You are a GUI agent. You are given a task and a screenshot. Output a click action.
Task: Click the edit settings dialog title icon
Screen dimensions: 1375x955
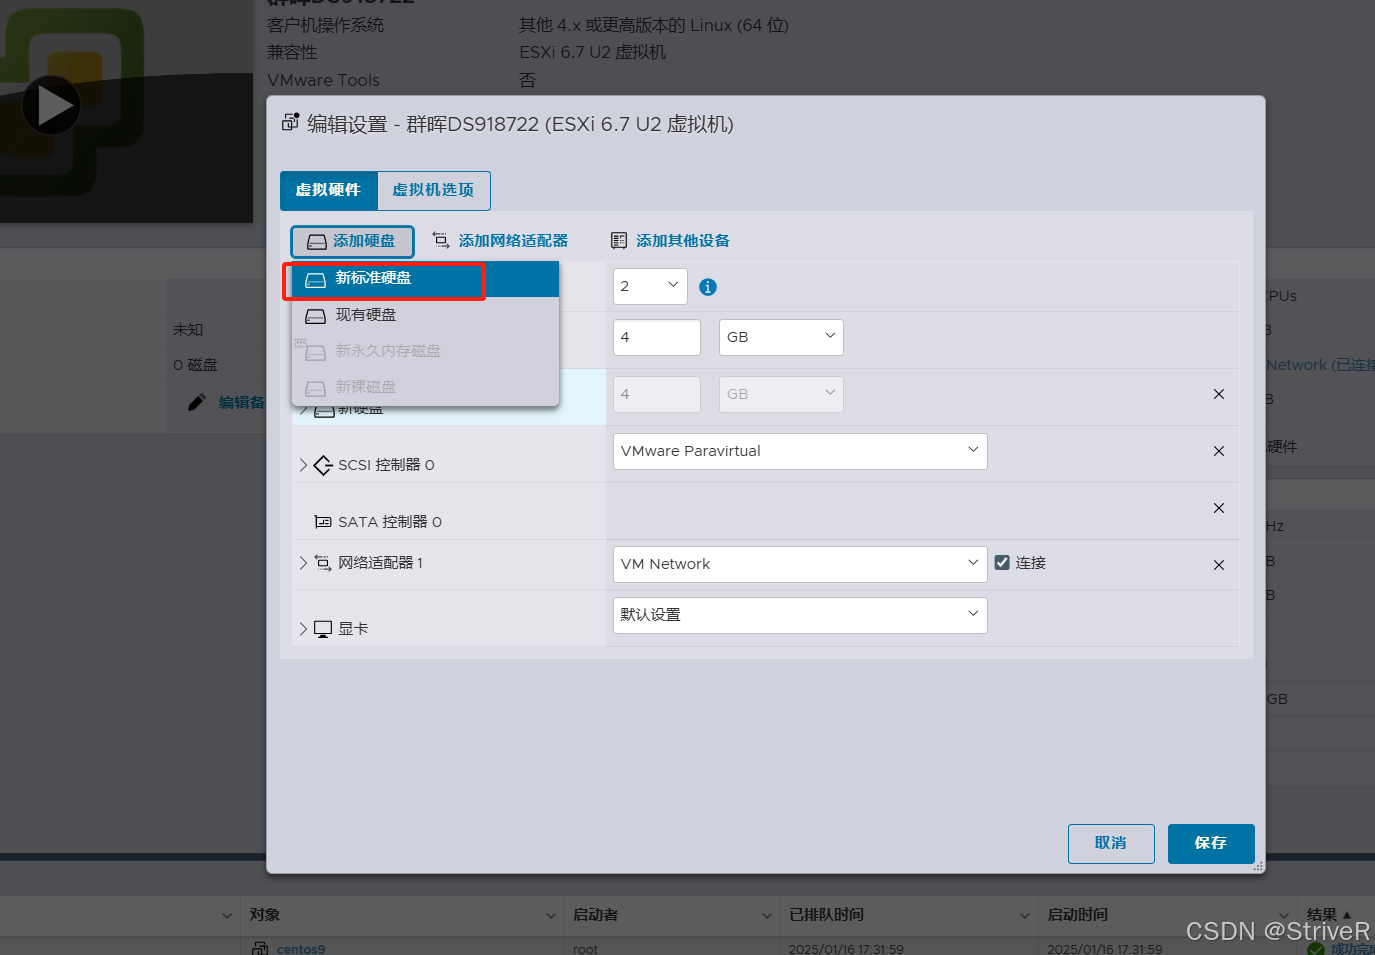290,122
